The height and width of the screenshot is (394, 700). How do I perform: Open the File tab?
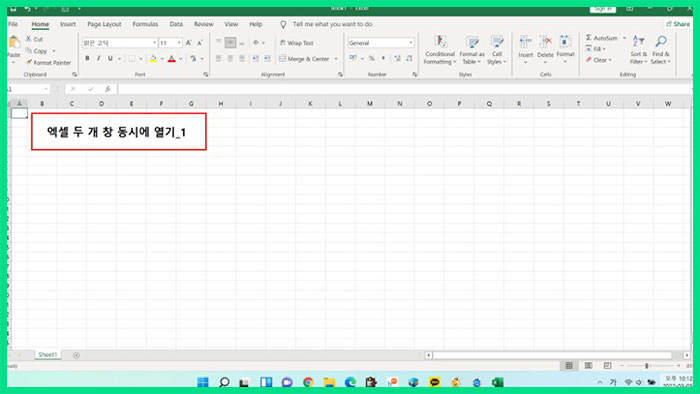(13, 24)
